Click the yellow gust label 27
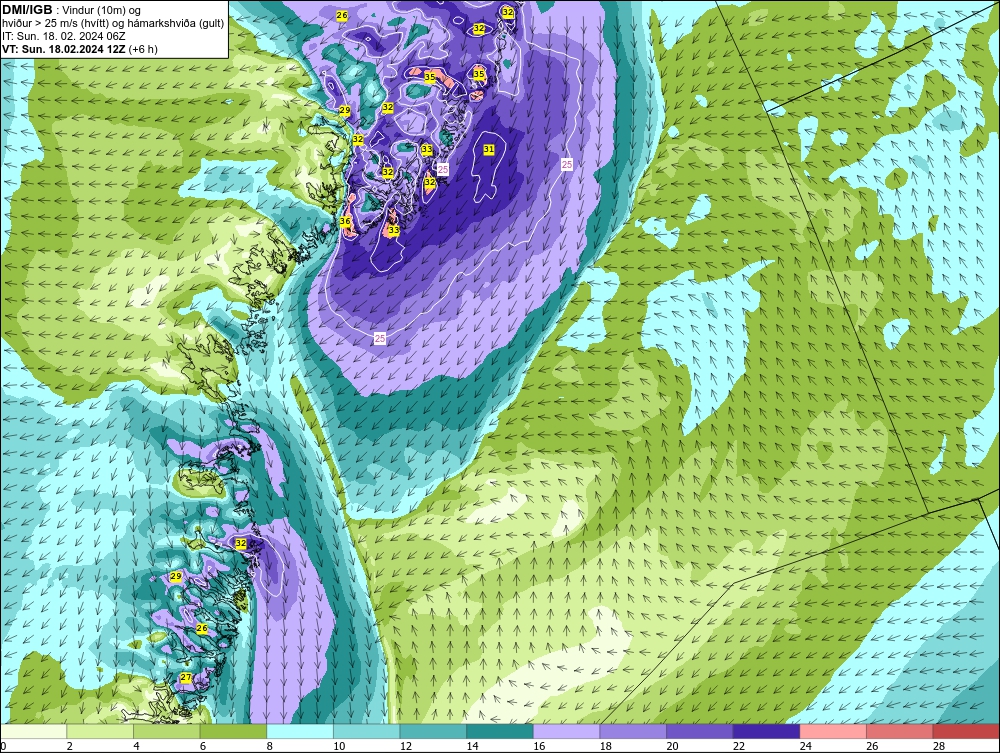Image resolution: width=1000 pixels, height=753 pixels. click(x=186, y=678)
